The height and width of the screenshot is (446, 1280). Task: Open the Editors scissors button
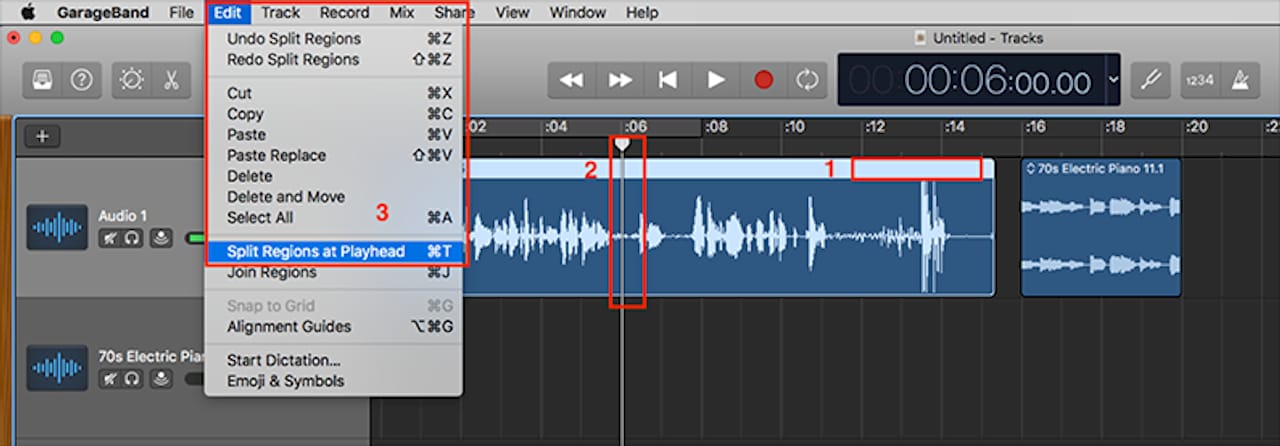pos(170,81)
